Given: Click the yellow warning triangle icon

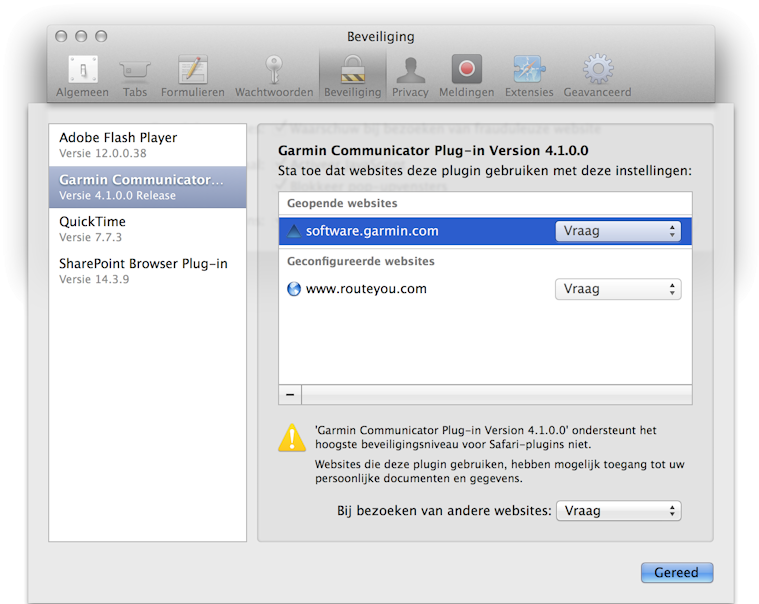Looking at the screenshot, I should point(292,438).
